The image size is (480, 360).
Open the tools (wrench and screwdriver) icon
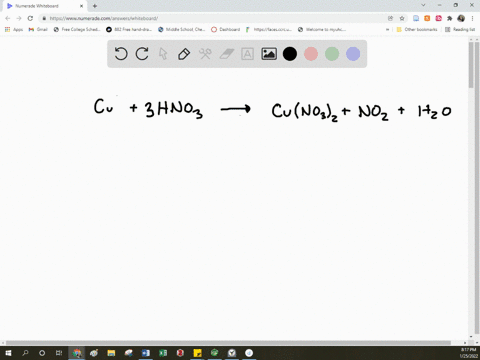[205, 54]
